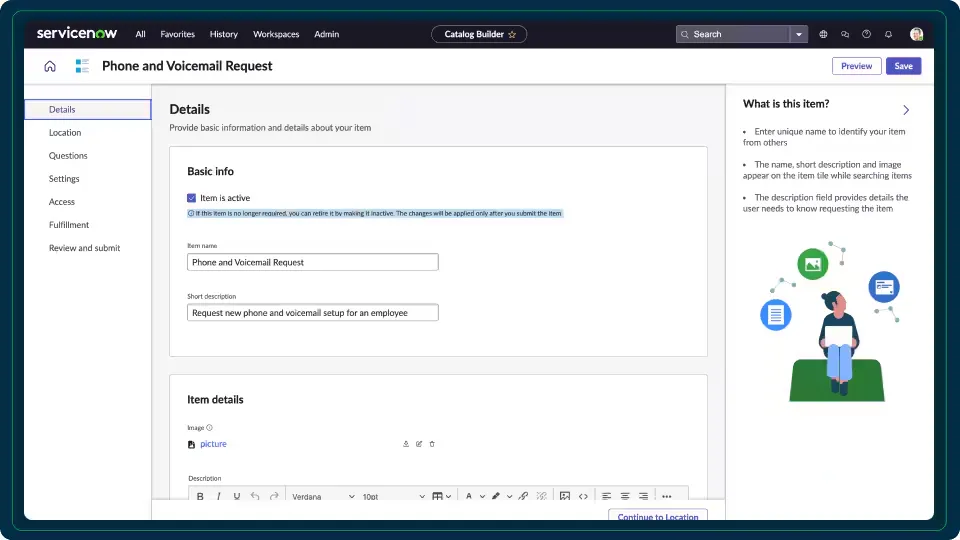Click the catalog item list icon beside title

point(82,66)
